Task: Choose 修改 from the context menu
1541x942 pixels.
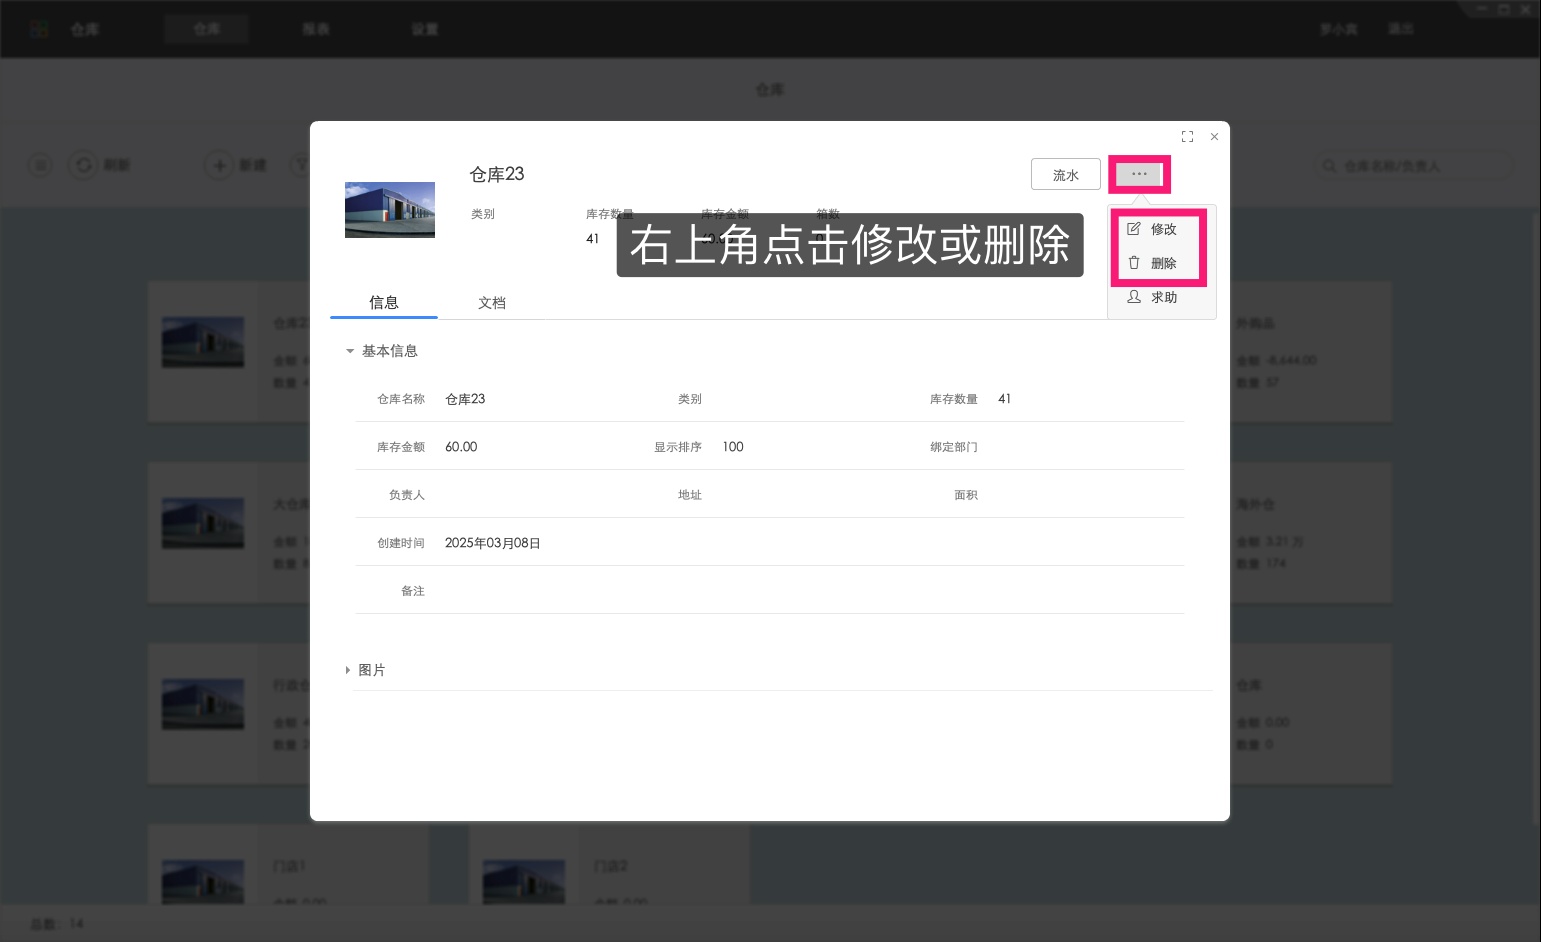Action: coord(1163,229)
